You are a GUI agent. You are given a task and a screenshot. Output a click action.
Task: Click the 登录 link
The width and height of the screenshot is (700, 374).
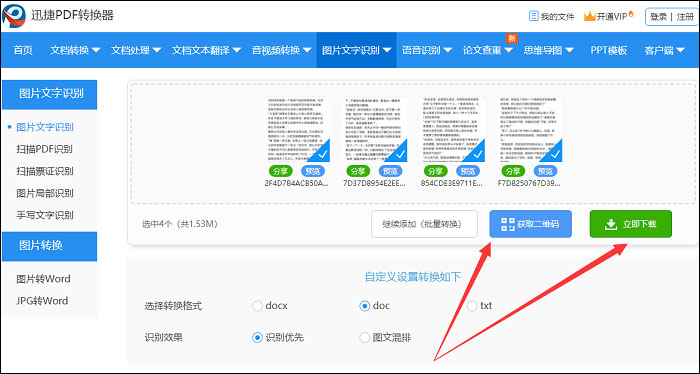pyautogui.click(x=658, y=17)
